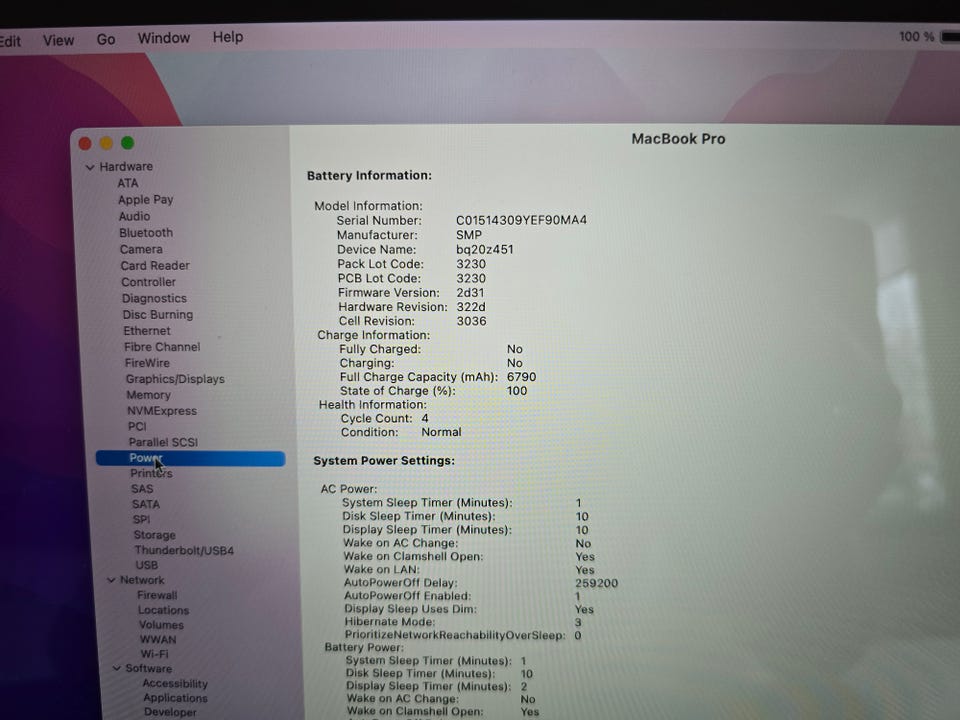Select WWAN under Network

(x=158, y=640)
